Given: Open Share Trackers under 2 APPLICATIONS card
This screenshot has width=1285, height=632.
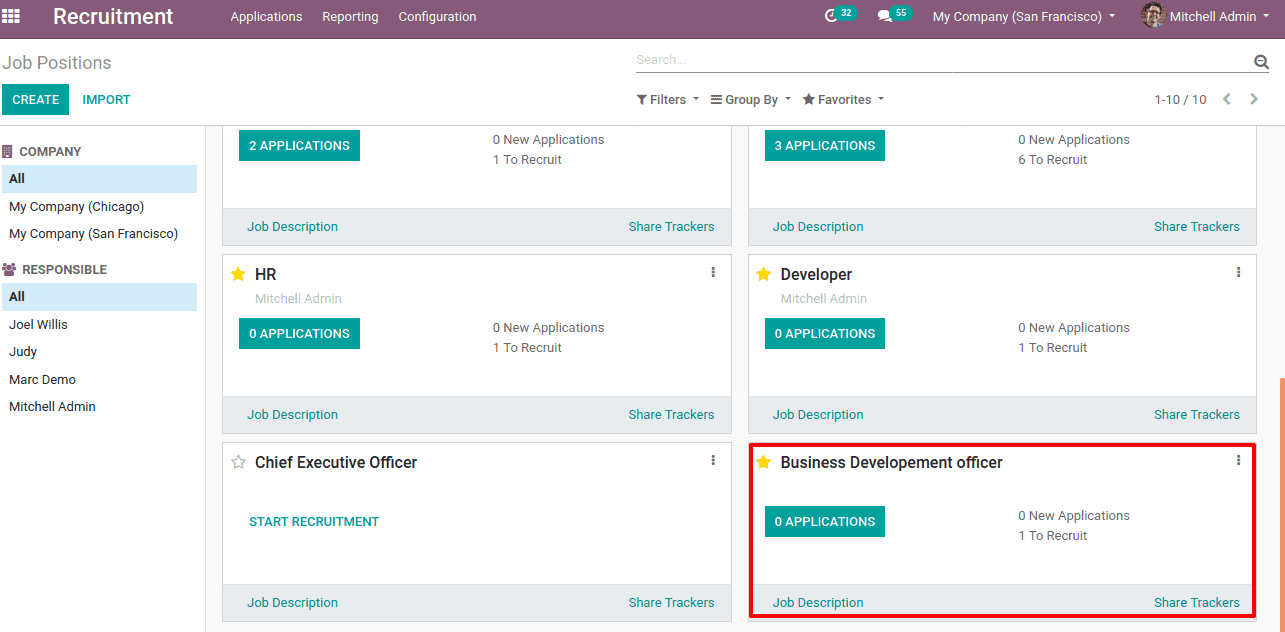Looking at the screenshot, I should pyautogui.click(x=671, y=226).
